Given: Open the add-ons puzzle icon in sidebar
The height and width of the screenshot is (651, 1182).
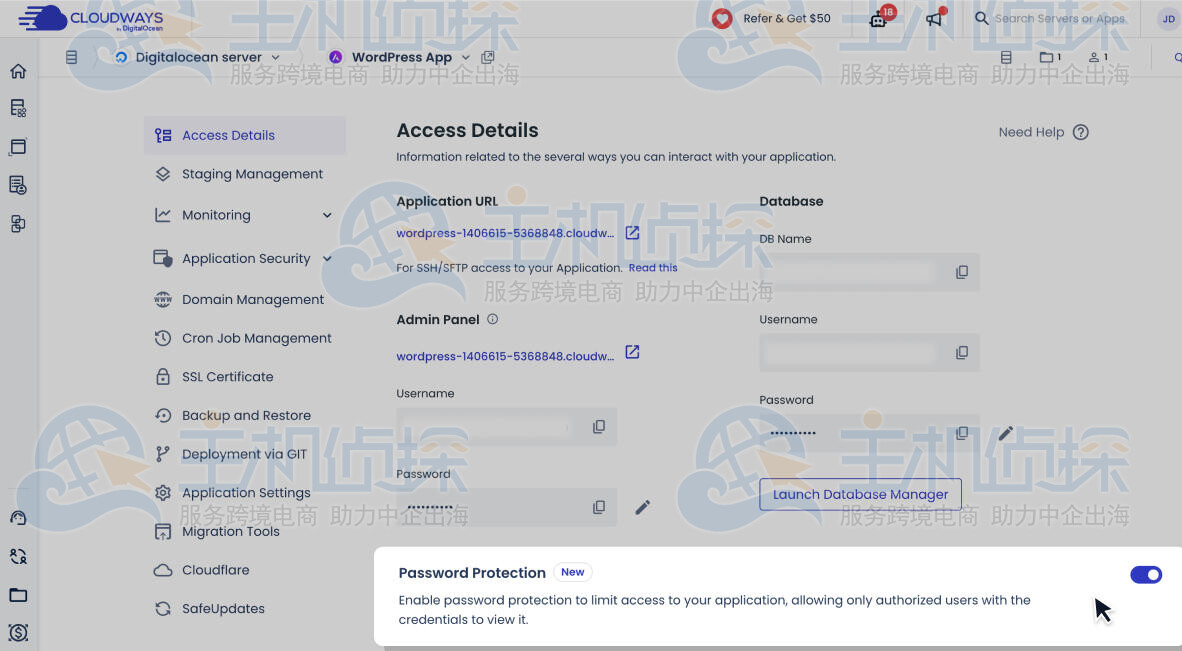Looking at the screenshot, I should pos(18,224).
